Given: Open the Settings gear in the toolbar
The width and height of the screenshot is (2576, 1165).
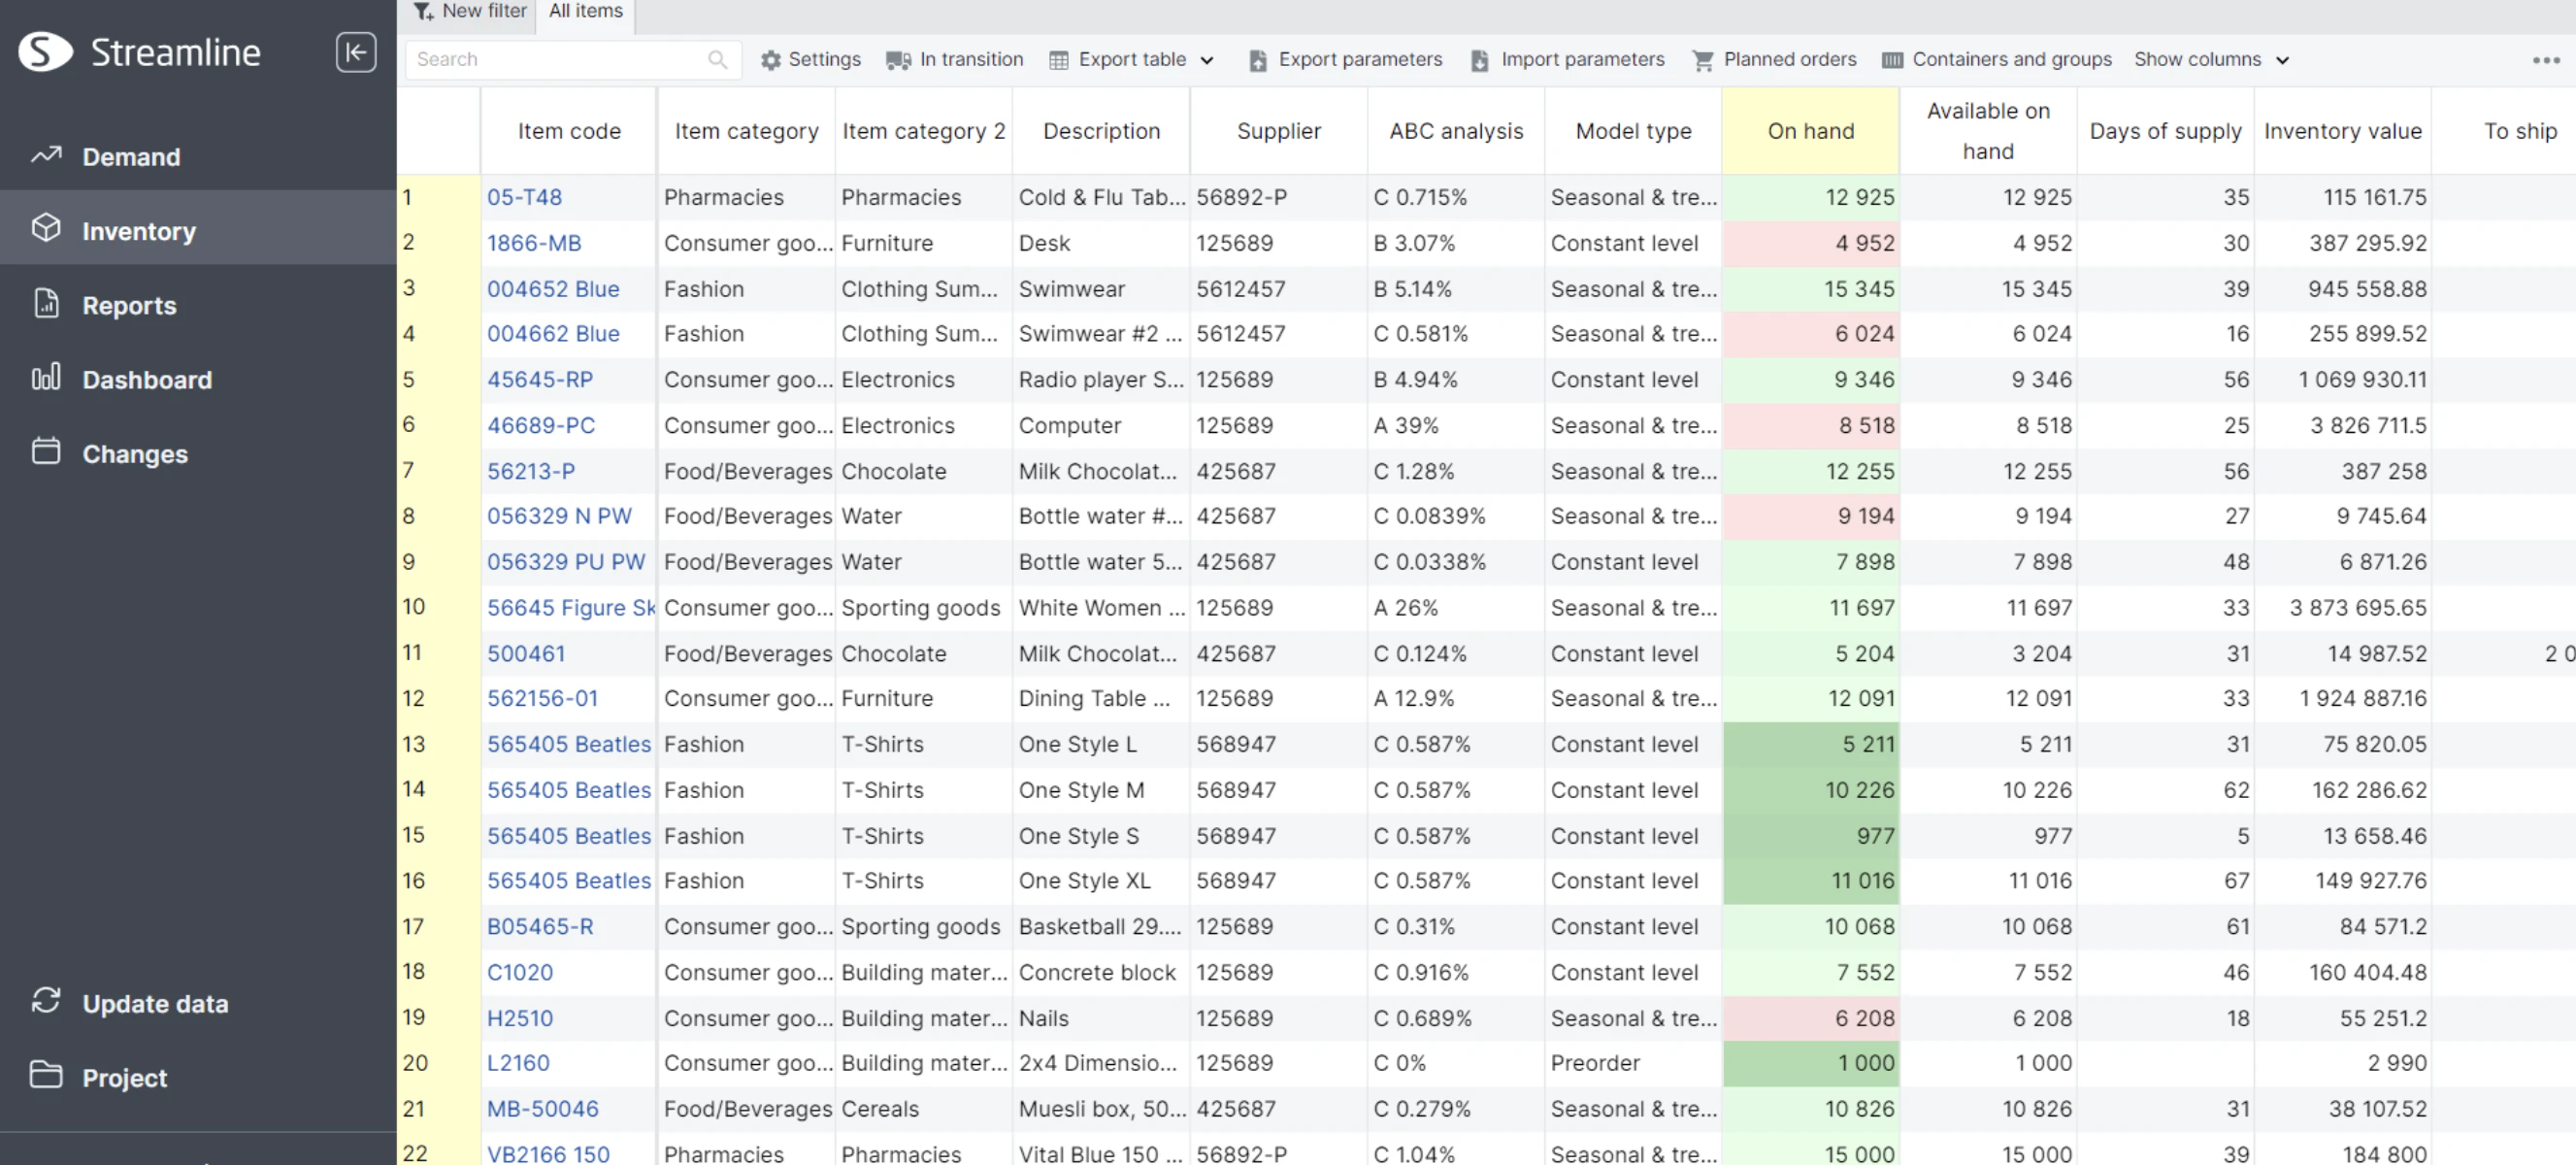Looking at the screenshot, I should tap(770, 60).
